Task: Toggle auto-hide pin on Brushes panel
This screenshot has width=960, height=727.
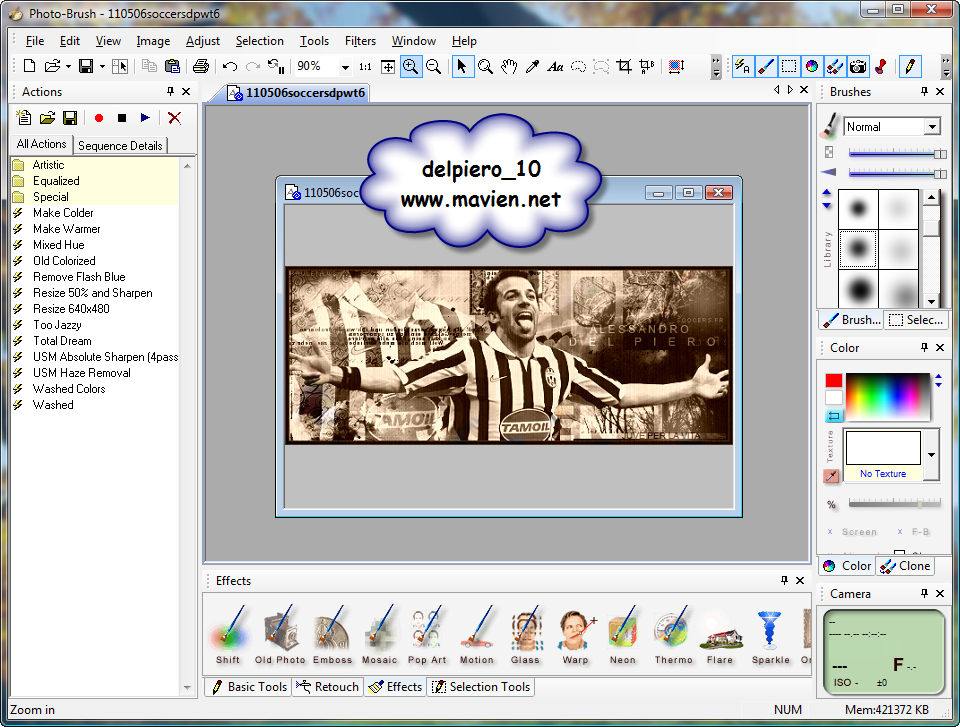Action: tap(924, 91)
